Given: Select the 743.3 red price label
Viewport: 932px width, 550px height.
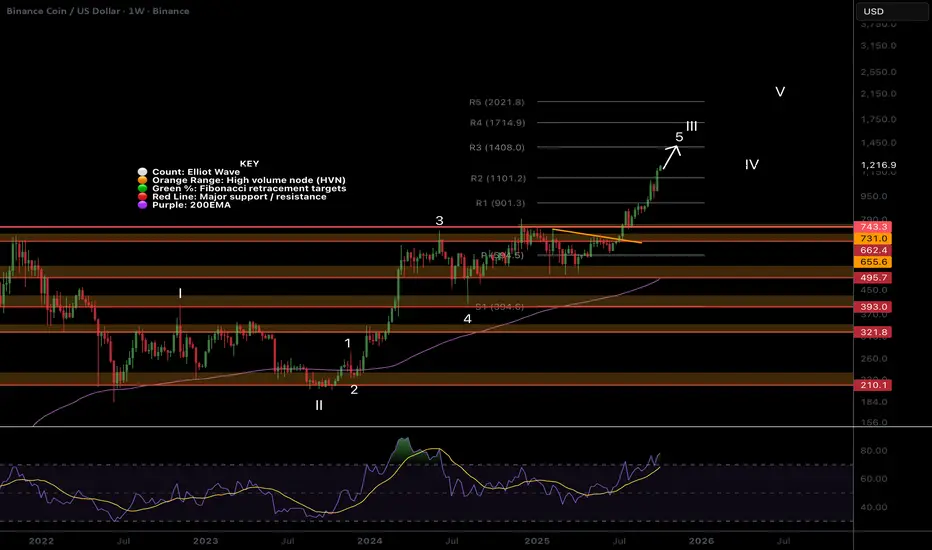Looking at the screenshot, I should (878, 228).
